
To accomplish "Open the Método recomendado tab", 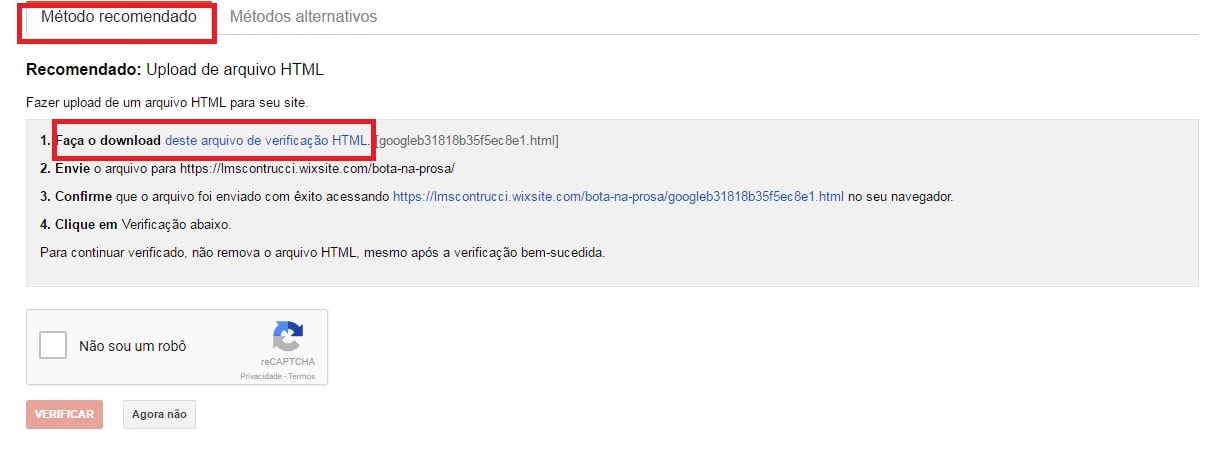I will [118, 17].
